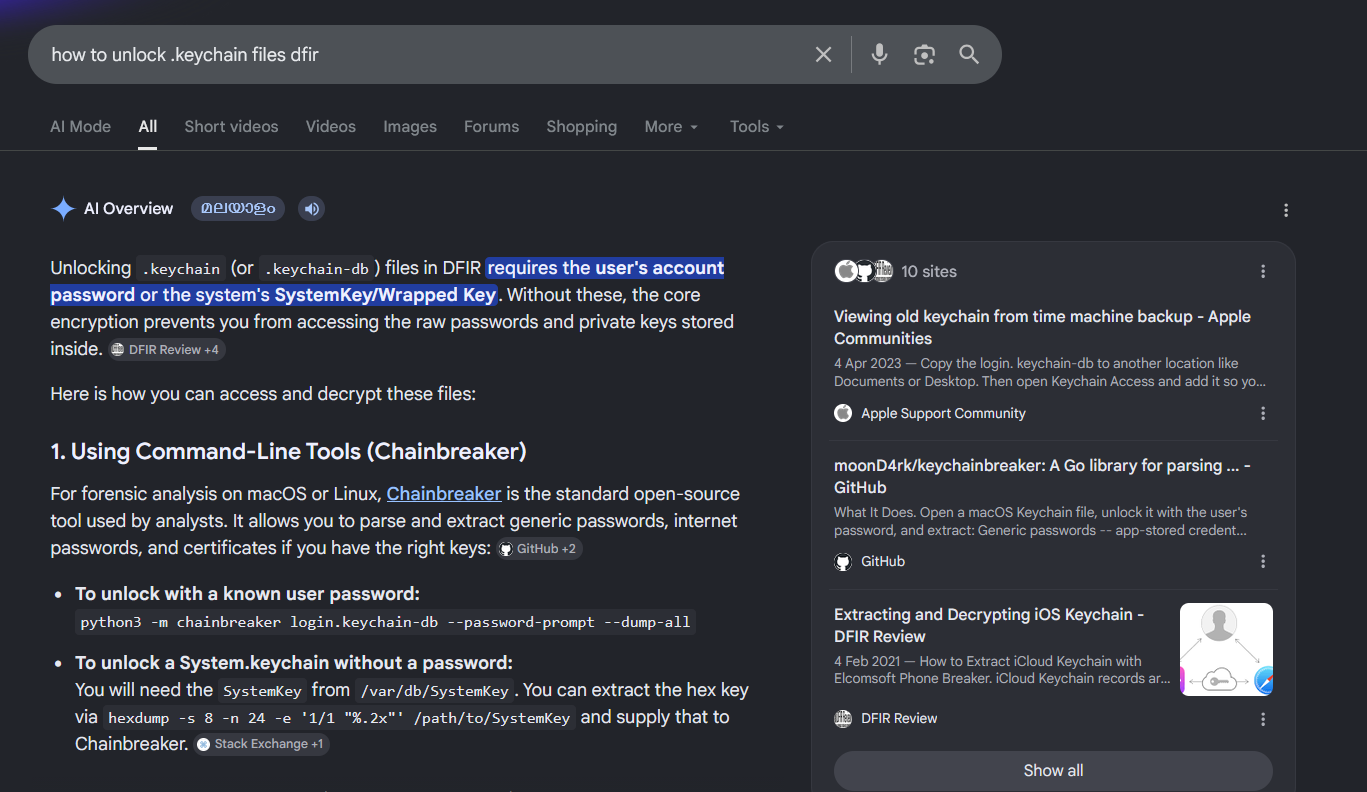This screenshot has width=1367, height=792.
Task: Open the Chainbreaker hyperlink
Action: [x=444, y=493]
